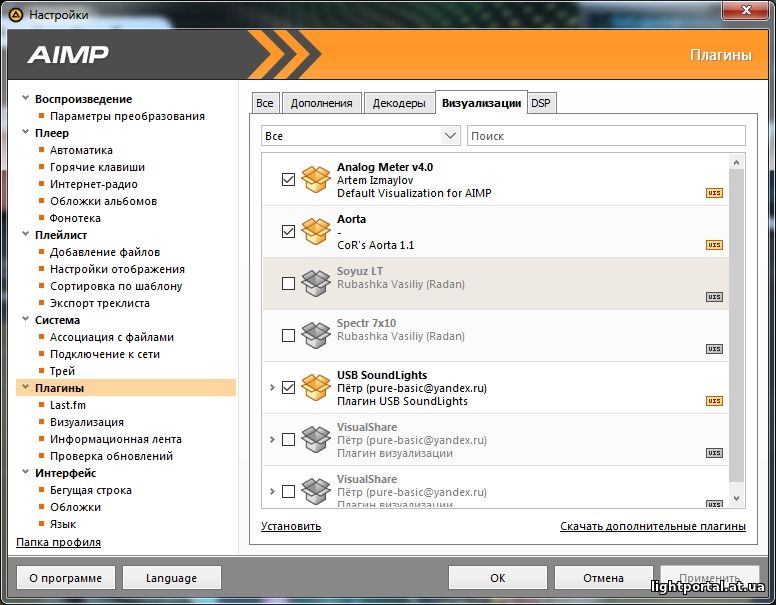The image size is (776, 605).
Task: Open Экспорт треклиста page
Action: (100, 303)
